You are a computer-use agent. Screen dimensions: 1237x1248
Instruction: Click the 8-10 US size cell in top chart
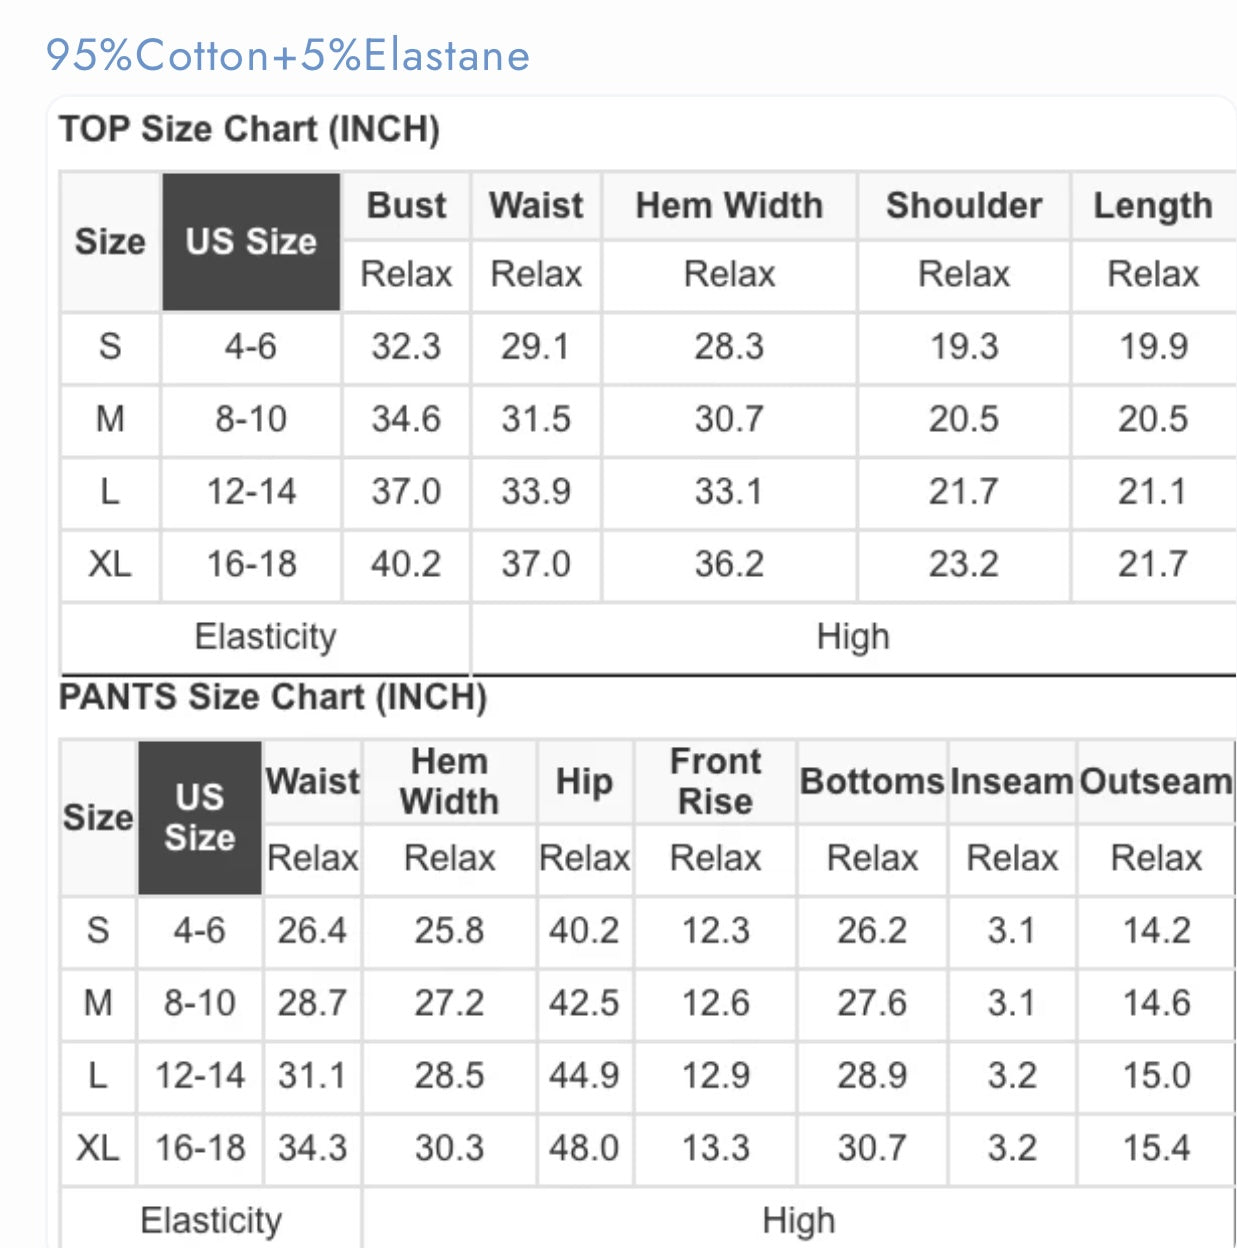pos(251,419)
